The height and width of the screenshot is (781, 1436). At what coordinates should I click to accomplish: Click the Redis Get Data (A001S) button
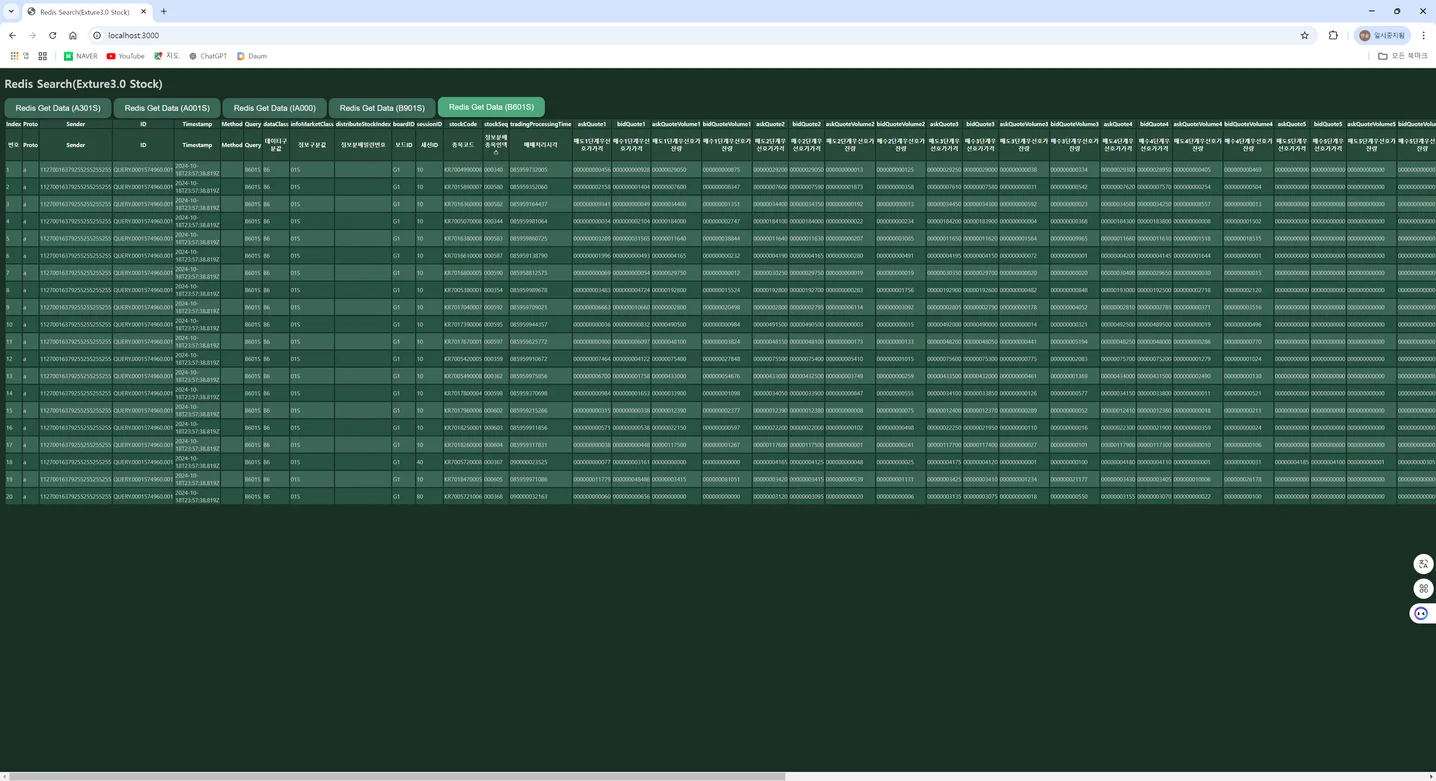point(167,108)
